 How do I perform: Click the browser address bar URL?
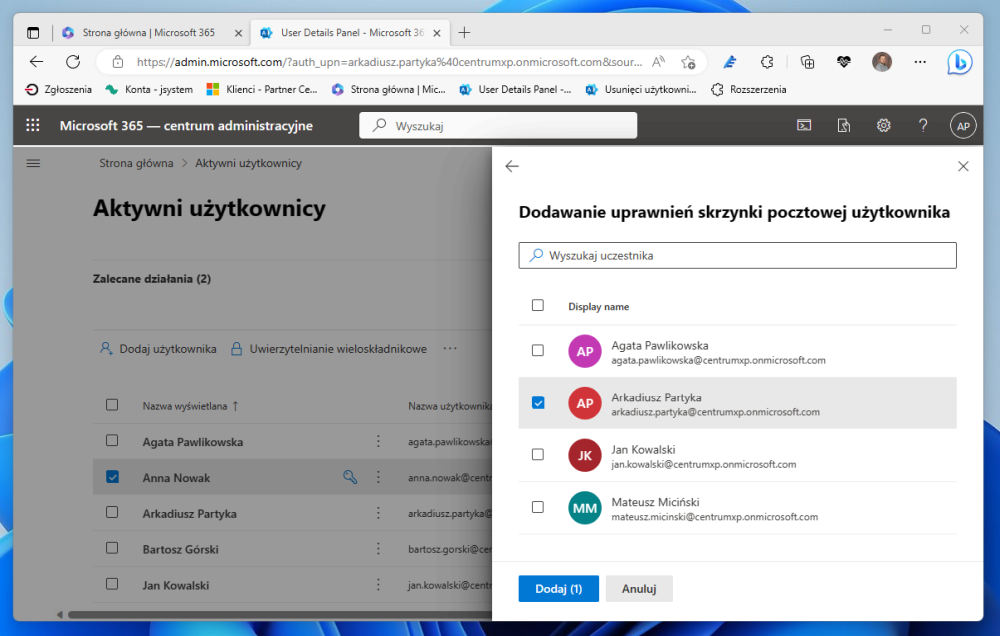pos(389,62)
